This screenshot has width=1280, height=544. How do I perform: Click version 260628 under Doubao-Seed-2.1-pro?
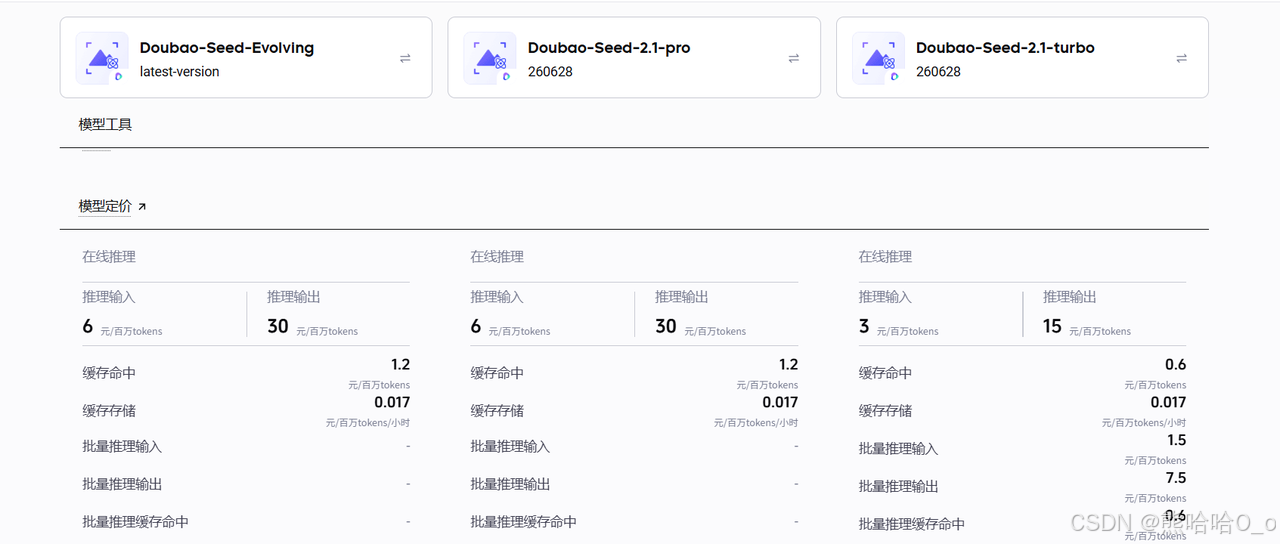[550, 72]
